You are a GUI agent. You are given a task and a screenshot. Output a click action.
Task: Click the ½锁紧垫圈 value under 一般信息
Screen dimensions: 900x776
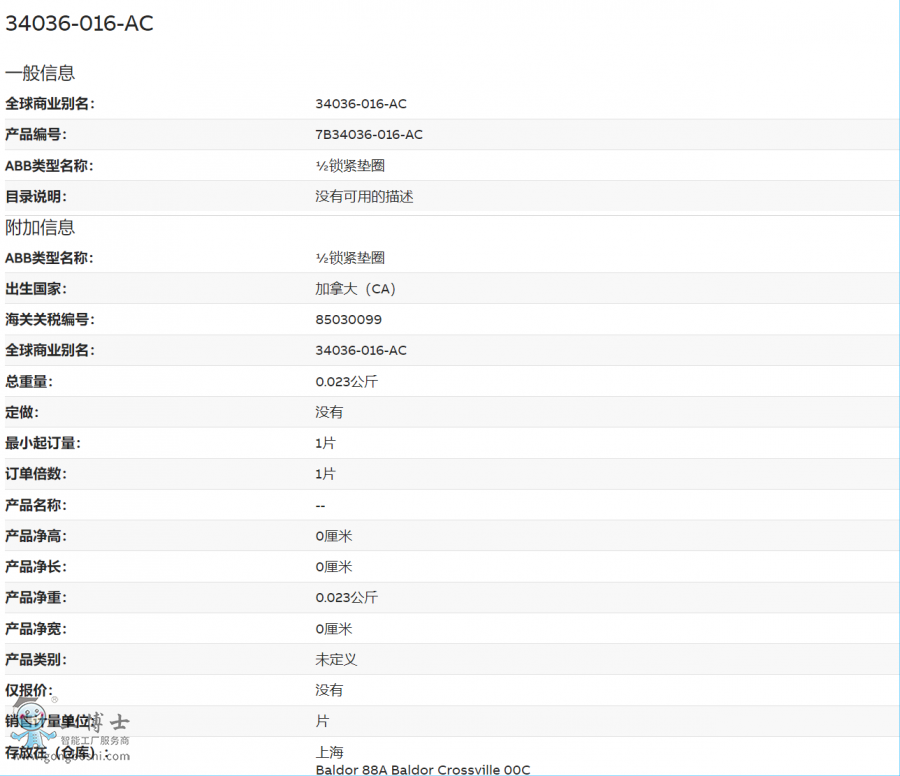pos(350,166)
